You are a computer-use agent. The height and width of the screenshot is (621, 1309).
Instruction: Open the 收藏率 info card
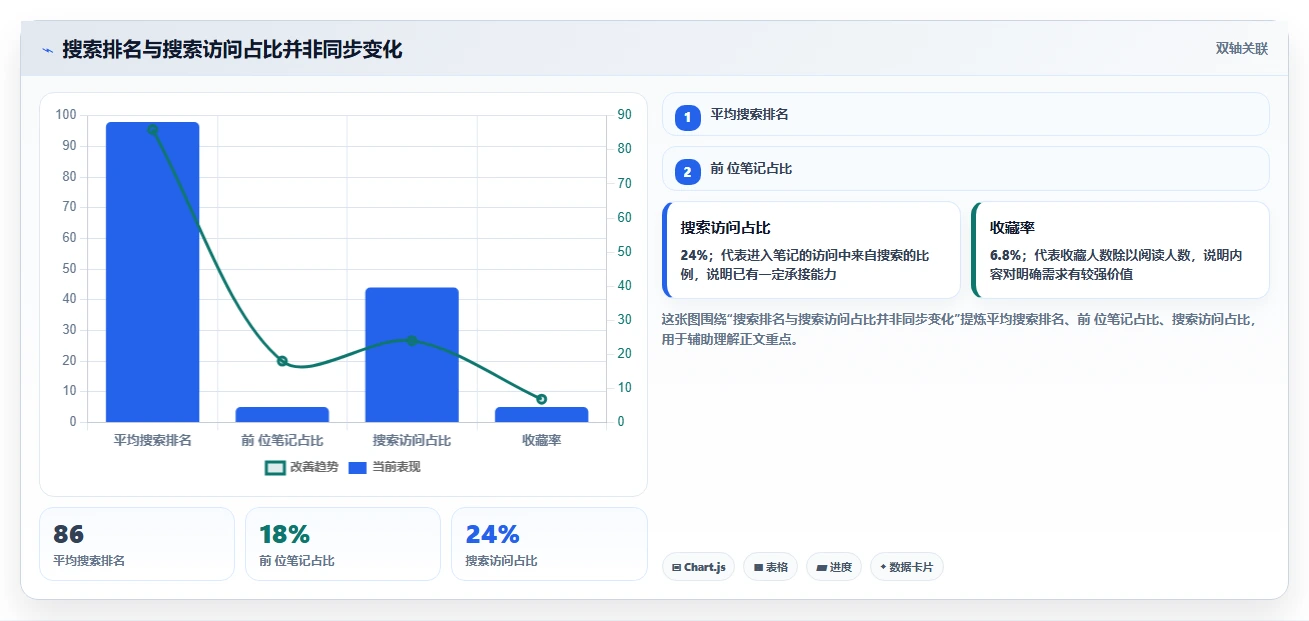click(1120, 250)
